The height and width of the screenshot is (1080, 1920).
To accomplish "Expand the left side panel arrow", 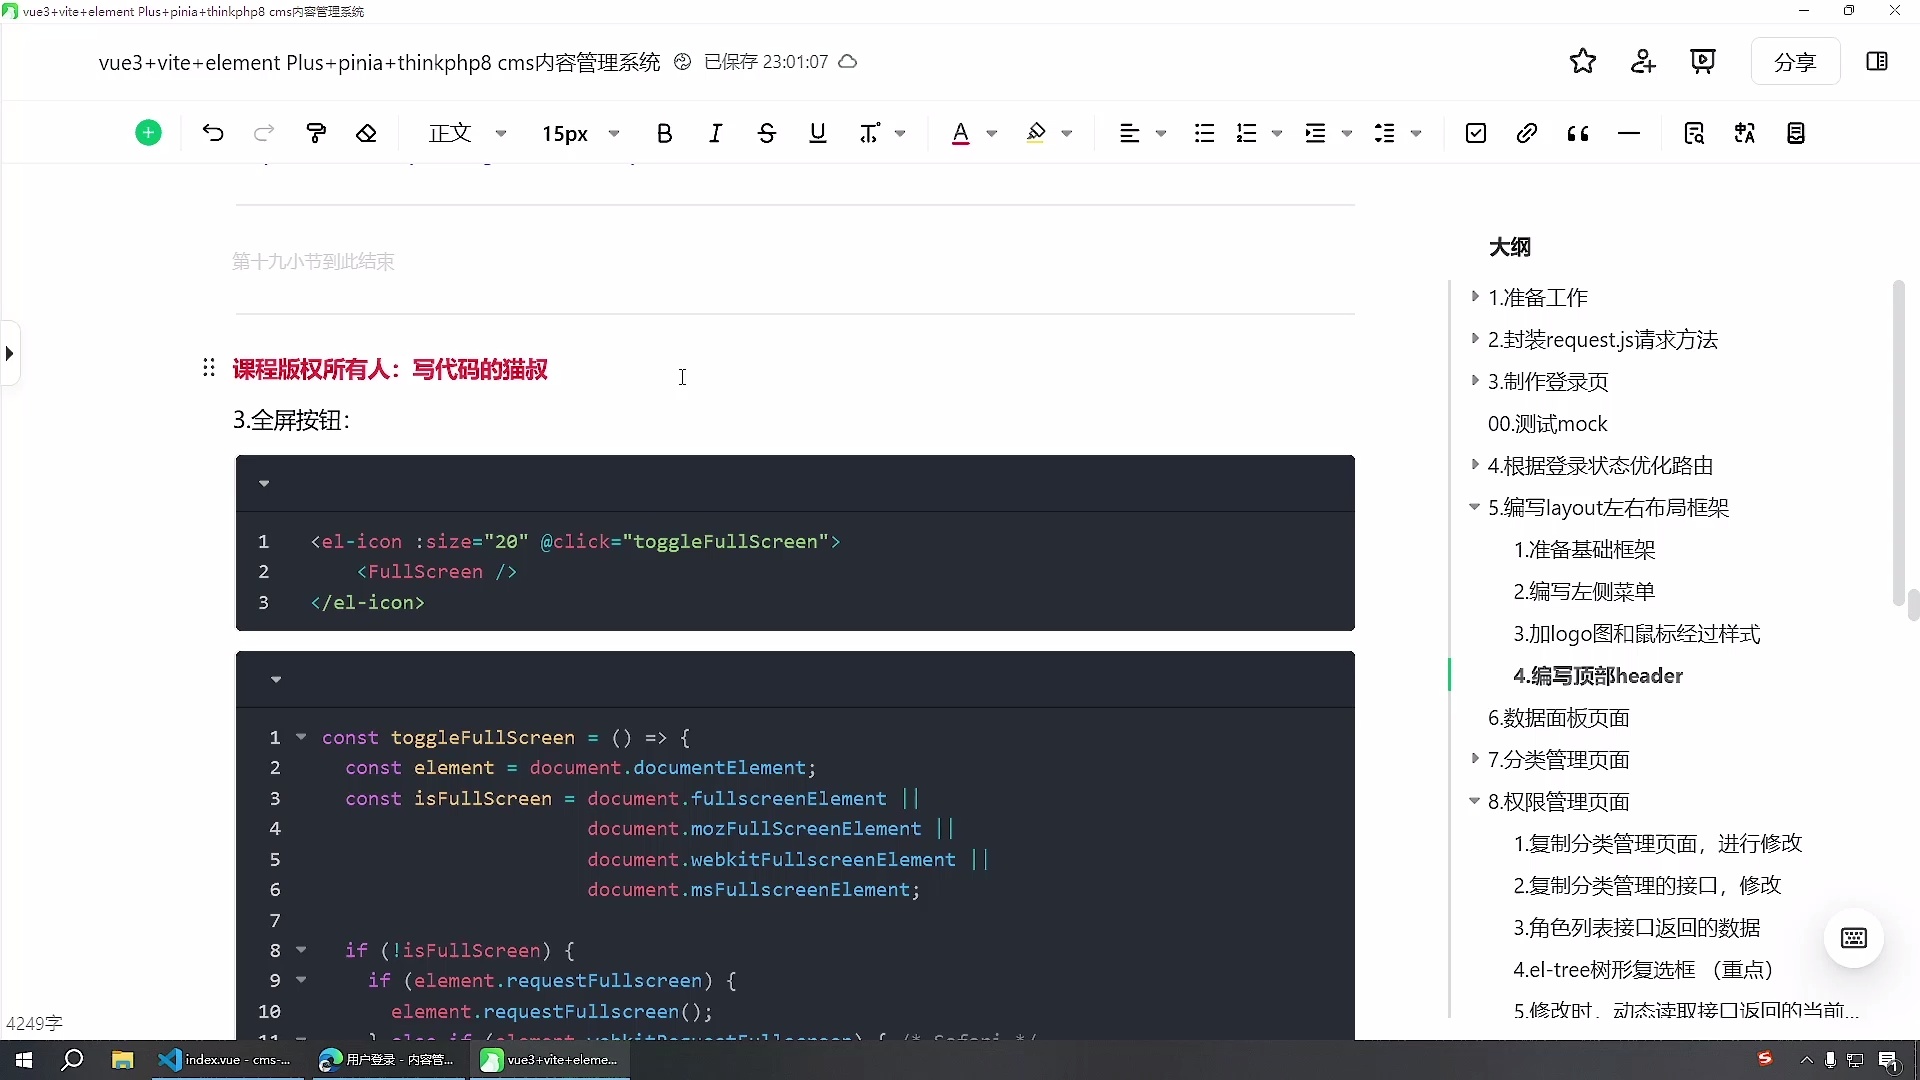I will (9, 353).
